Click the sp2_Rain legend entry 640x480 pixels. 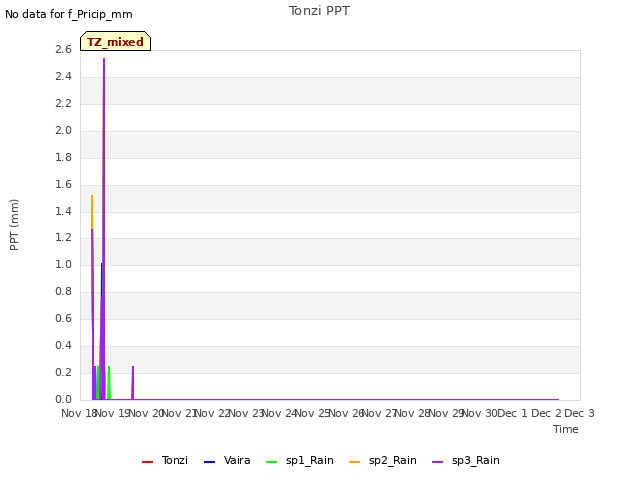383,460
